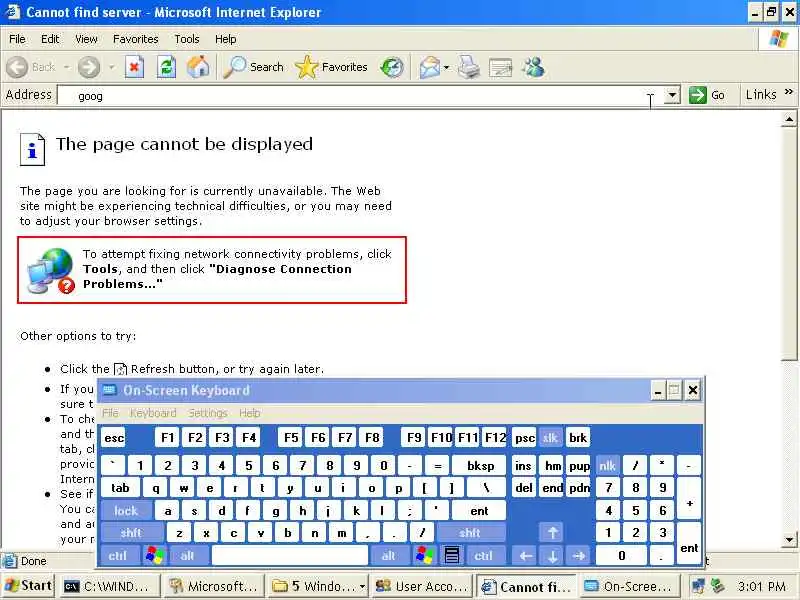Toggle the nlk num lock key

coord(608,465)
